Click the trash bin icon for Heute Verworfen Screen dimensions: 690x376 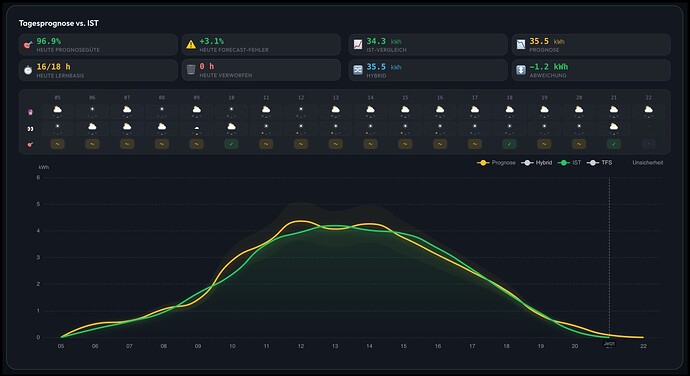191,70
